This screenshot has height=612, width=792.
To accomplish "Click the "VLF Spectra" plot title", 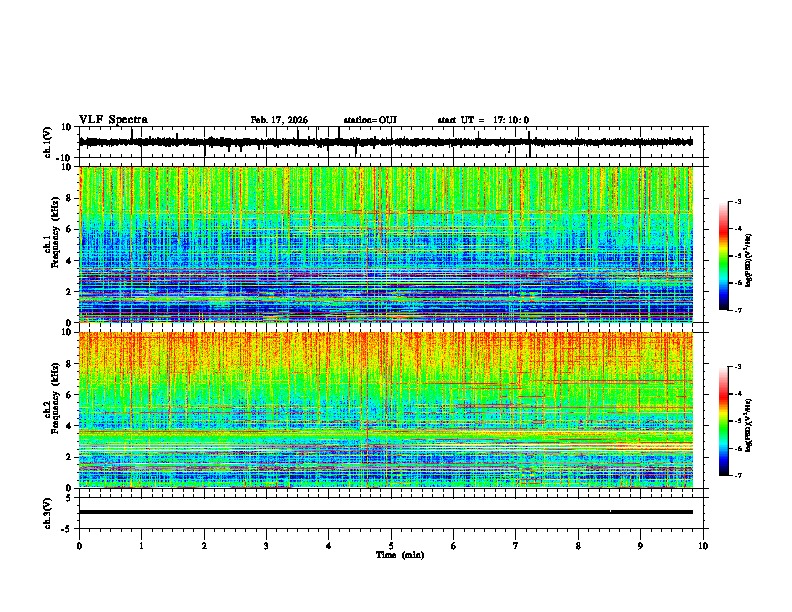I will [x=113, y=120].
